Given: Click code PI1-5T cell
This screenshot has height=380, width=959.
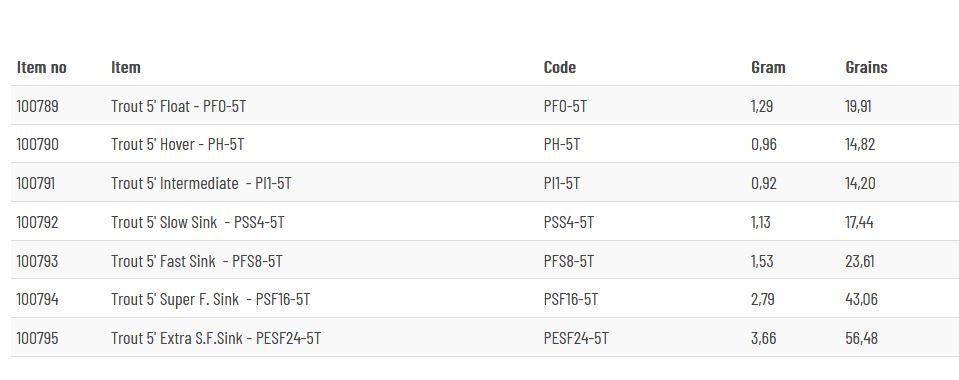Looking at the screenshot, I should [x=561, y=183].
